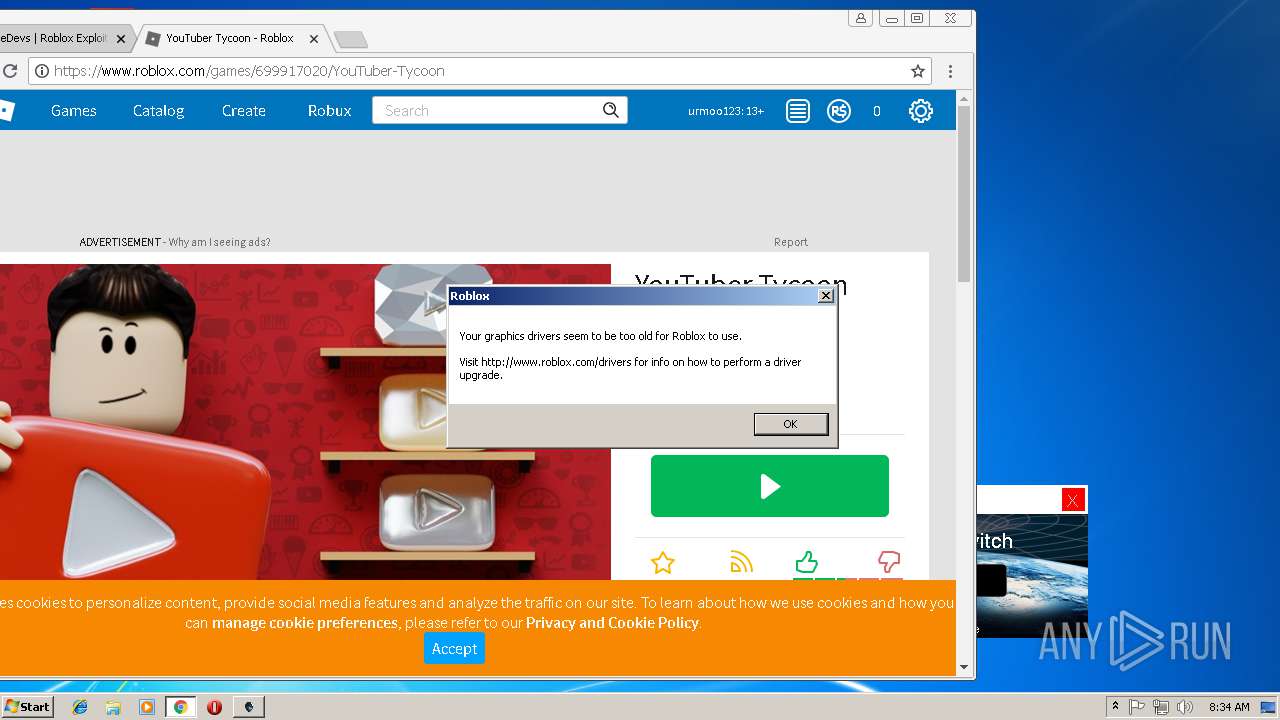Click the clock showing 8:34 AM
This screenshot has height=720, width=1280.
(x=1228, y=707)
